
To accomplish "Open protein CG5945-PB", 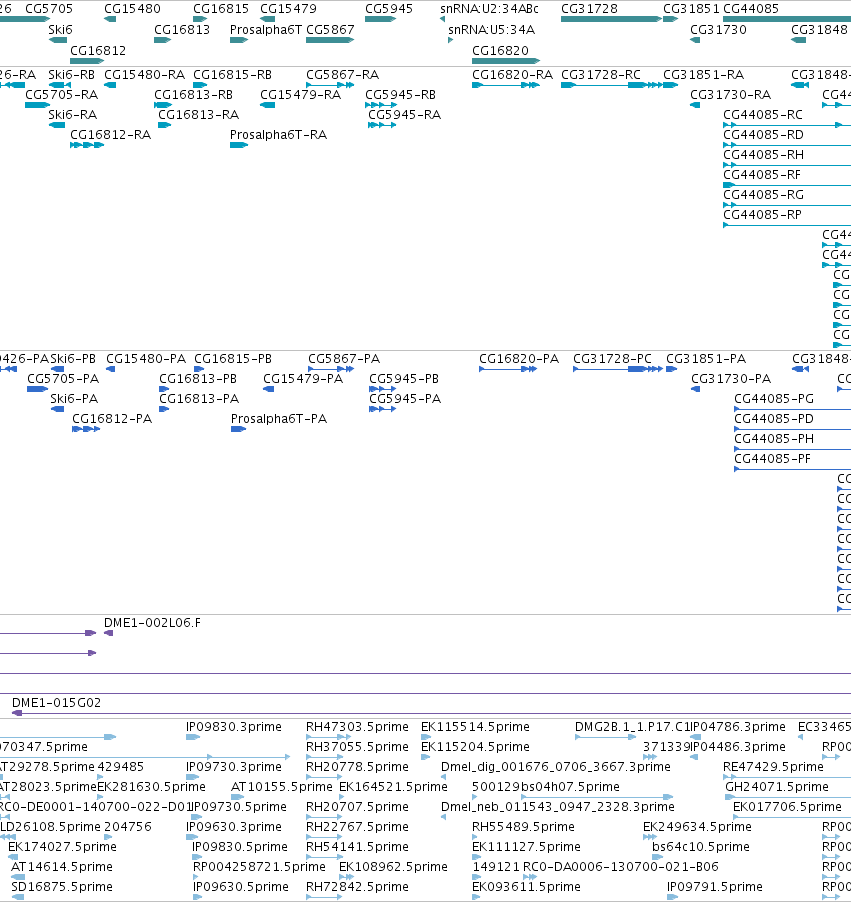I will click(x=404, y=379).
